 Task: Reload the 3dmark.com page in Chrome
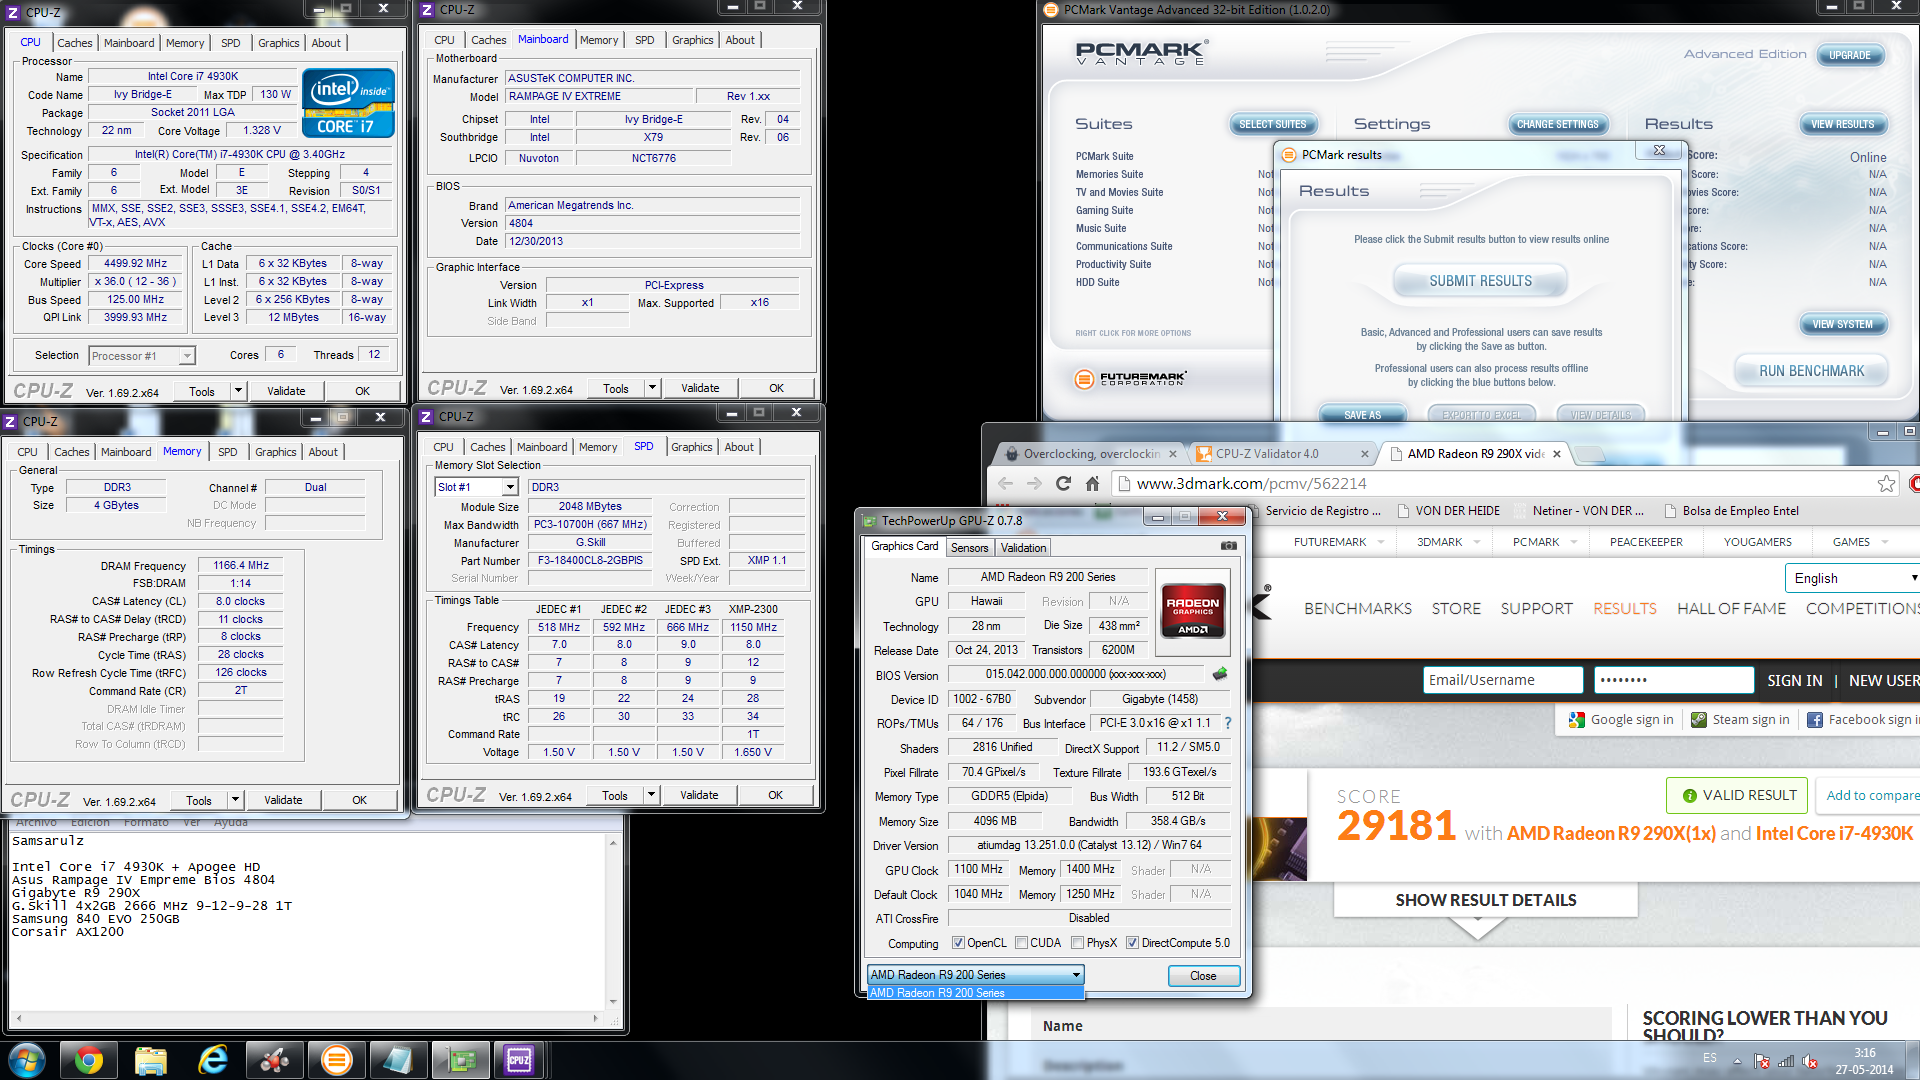1063,484
